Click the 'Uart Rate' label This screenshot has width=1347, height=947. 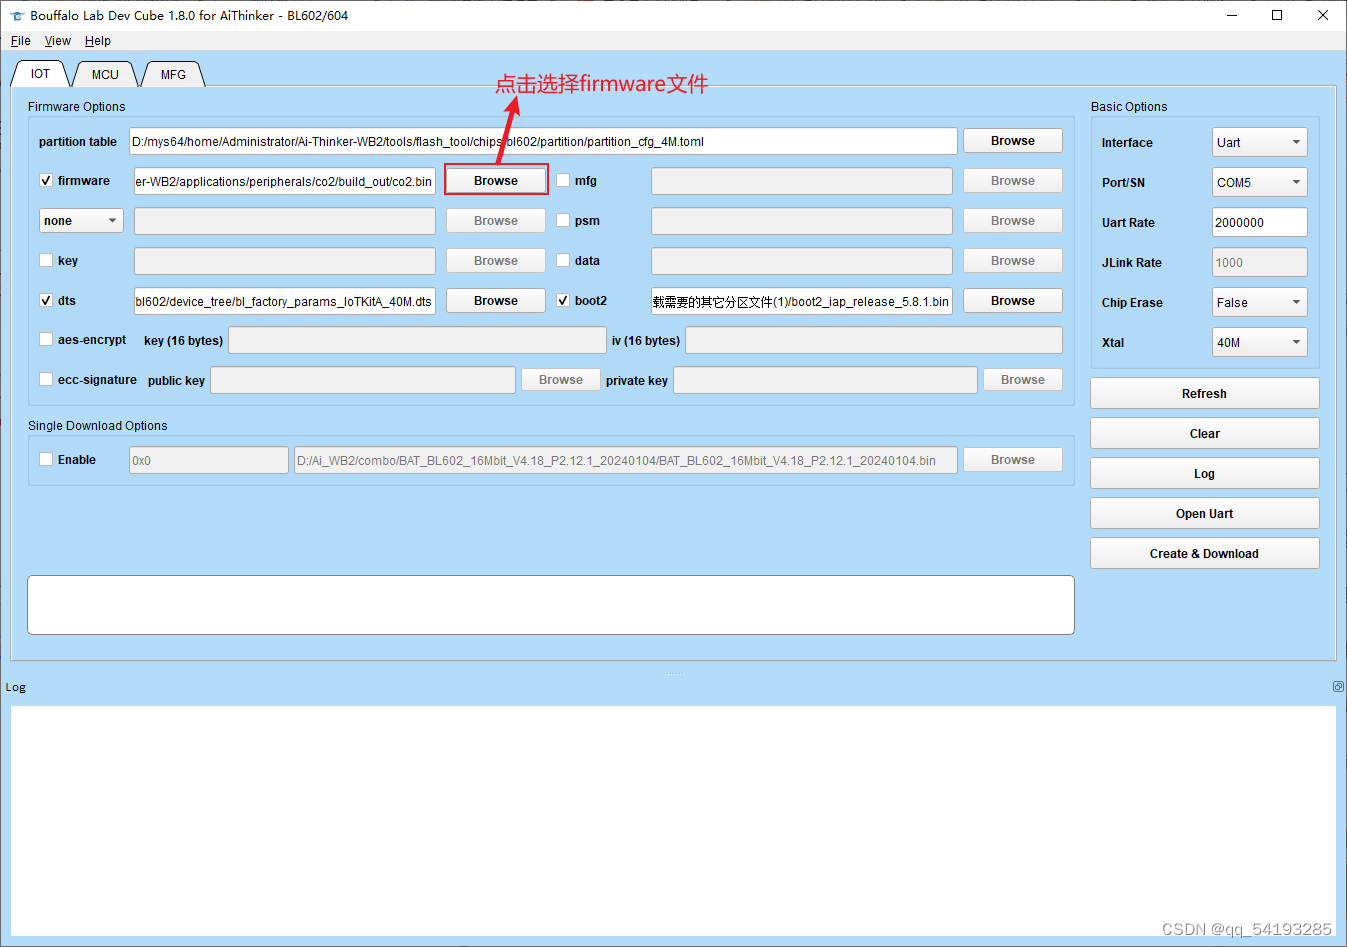tap(1128, 222)
